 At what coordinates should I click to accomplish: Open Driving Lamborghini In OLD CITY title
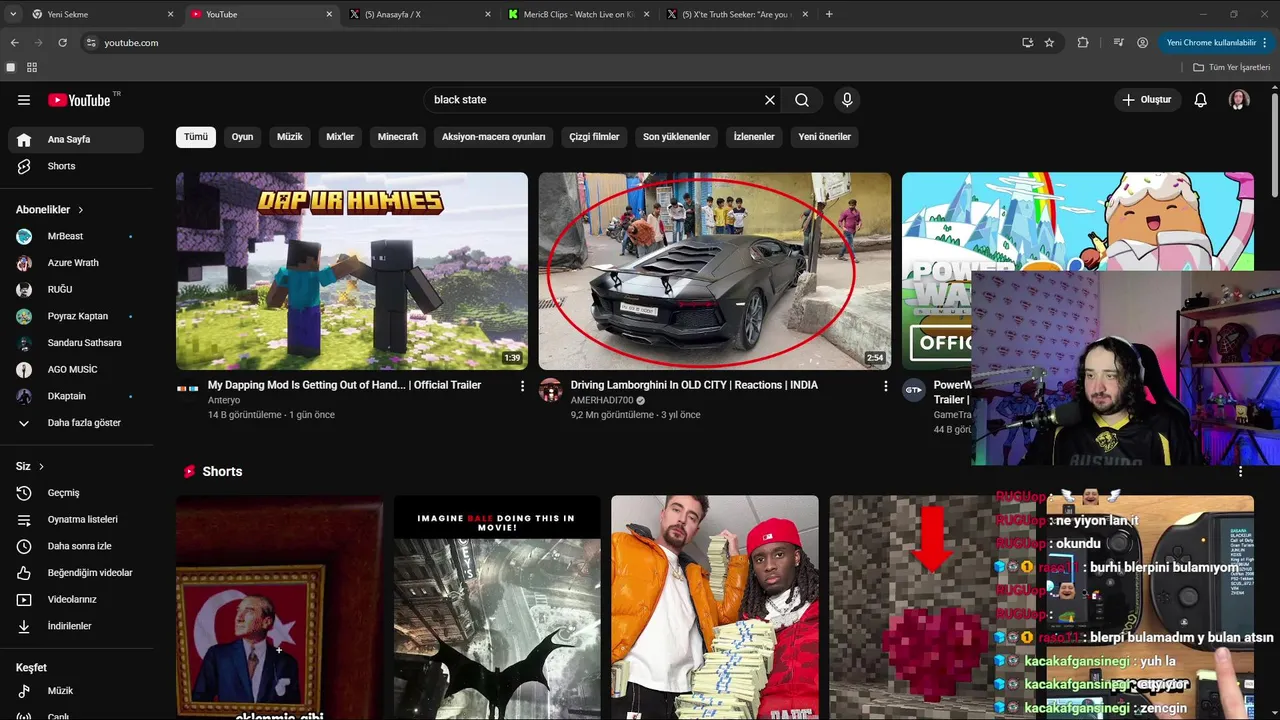tap(694, 385)
